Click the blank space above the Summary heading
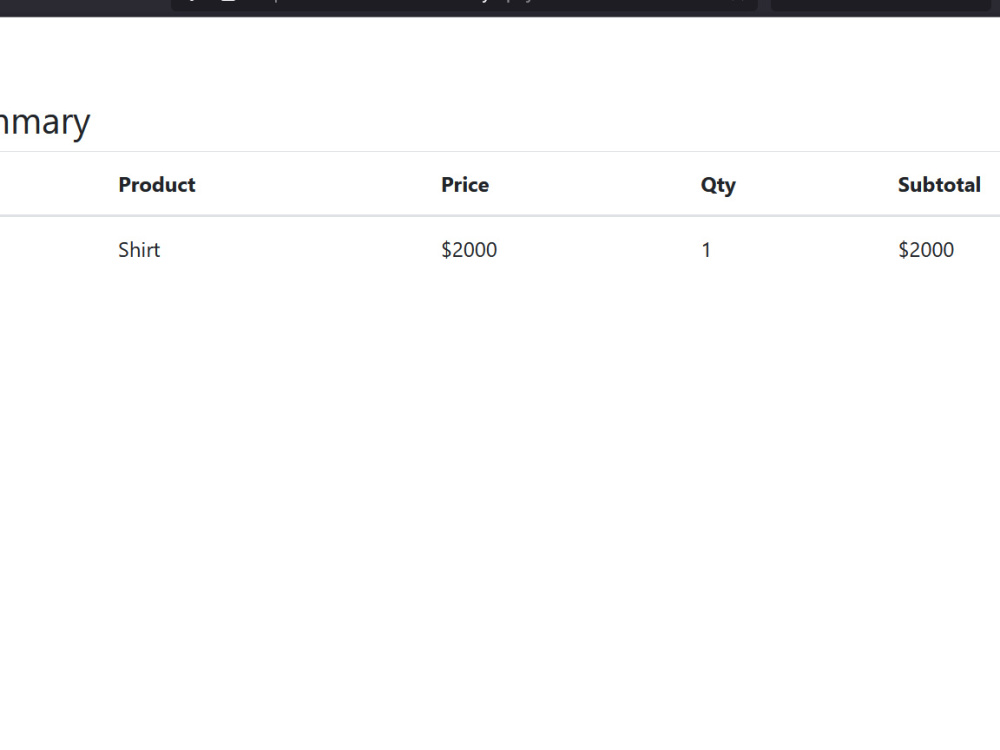 pos(500,57)
